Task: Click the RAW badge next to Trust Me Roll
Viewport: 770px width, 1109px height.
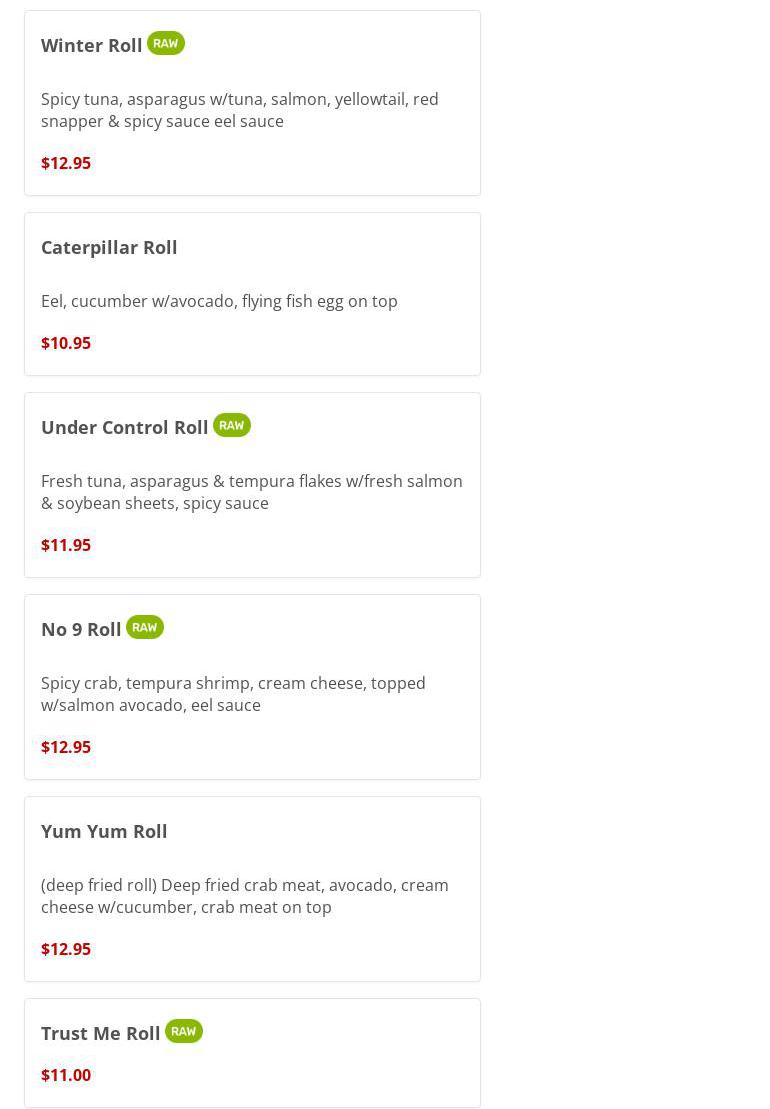Action: (184, 1031)
